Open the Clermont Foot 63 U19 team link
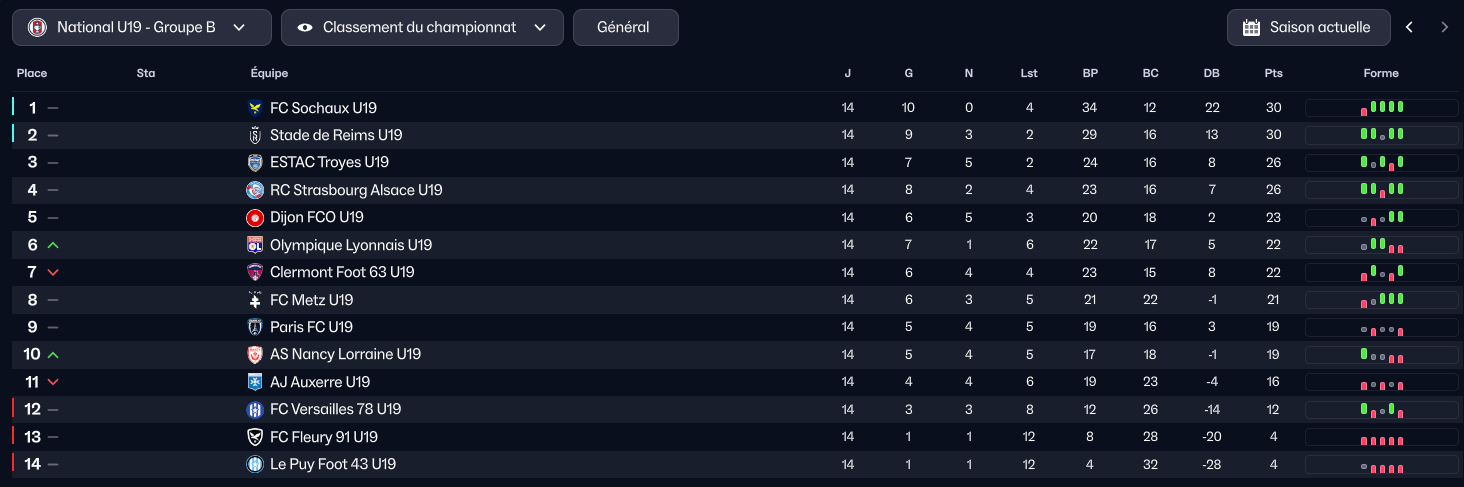 pyautogui.click(x=342, y=272)
